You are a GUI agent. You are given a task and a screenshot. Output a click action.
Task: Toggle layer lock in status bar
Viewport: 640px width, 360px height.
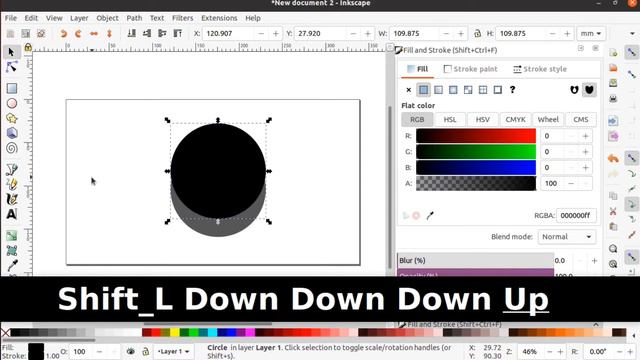click(145, 351)
